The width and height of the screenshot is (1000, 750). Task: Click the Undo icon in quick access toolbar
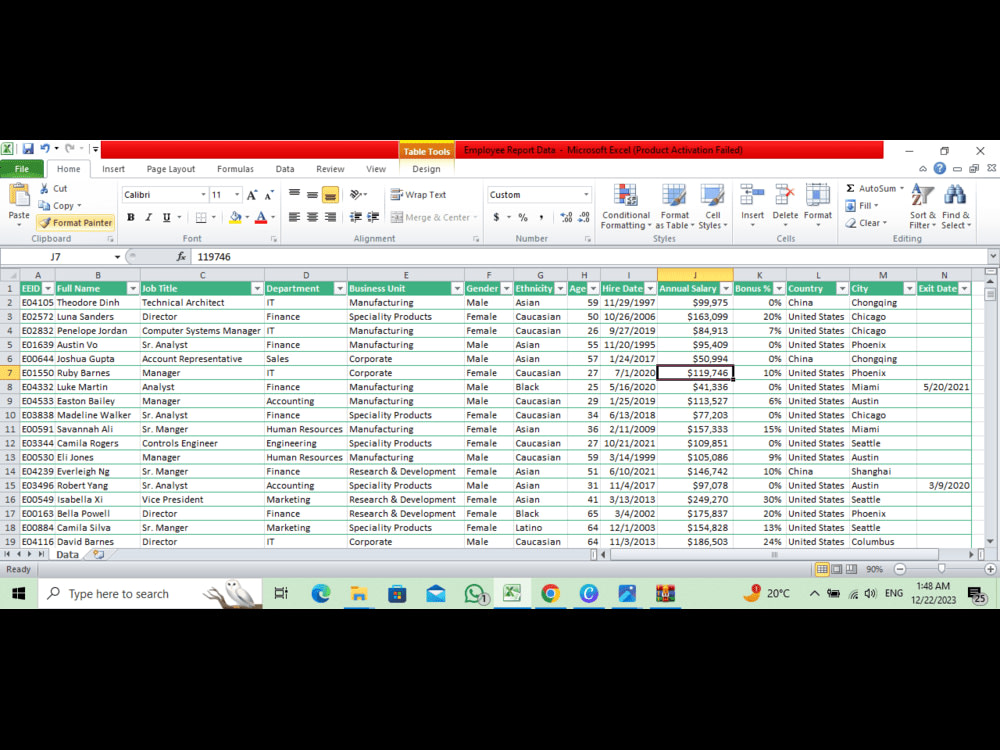click(45, 149)
